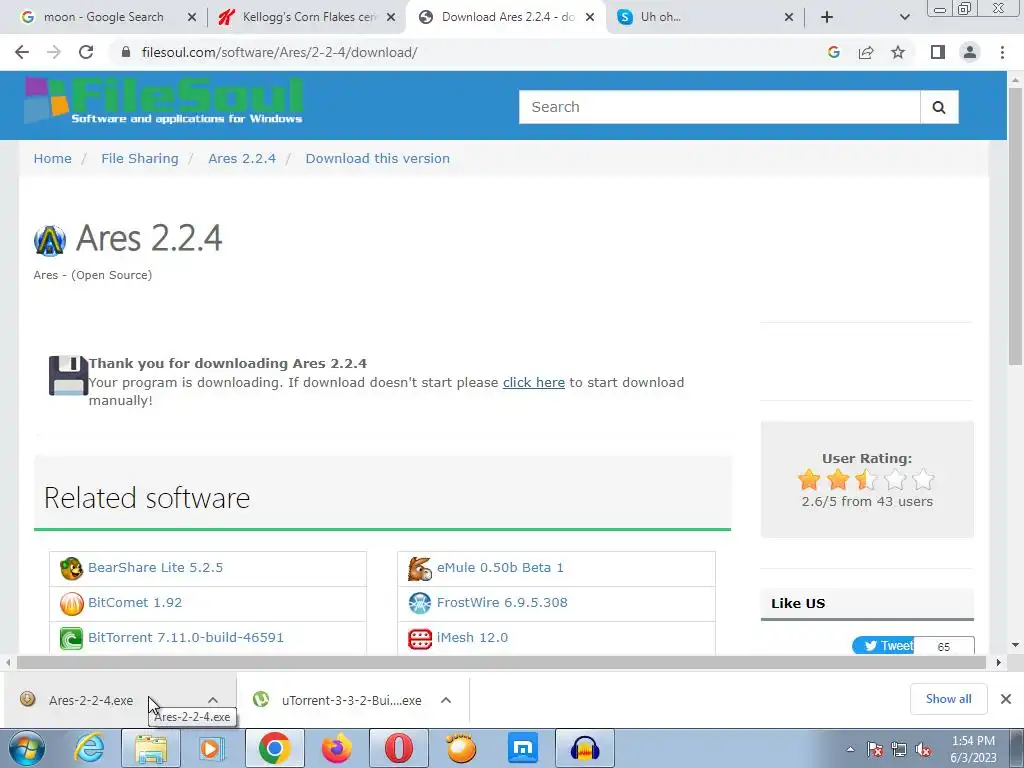Open FrostWire 6.9.5.308 link
1024x768 pixels.
click(x=502, y=603)
